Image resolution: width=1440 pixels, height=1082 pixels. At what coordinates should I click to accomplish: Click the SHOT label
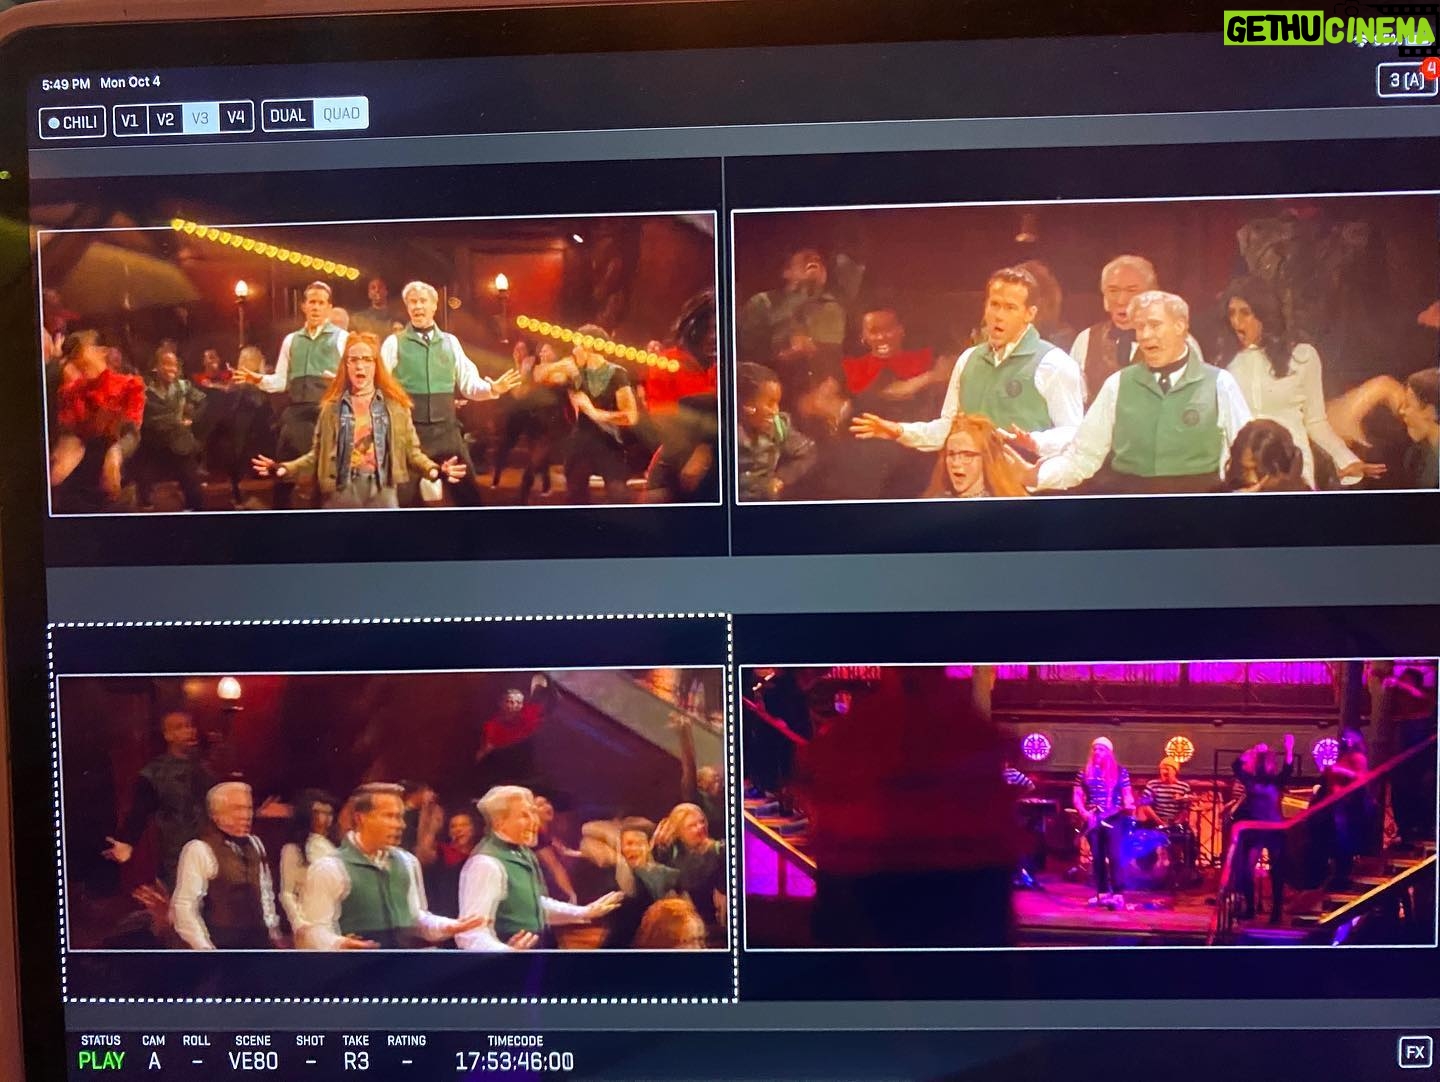310,1041
